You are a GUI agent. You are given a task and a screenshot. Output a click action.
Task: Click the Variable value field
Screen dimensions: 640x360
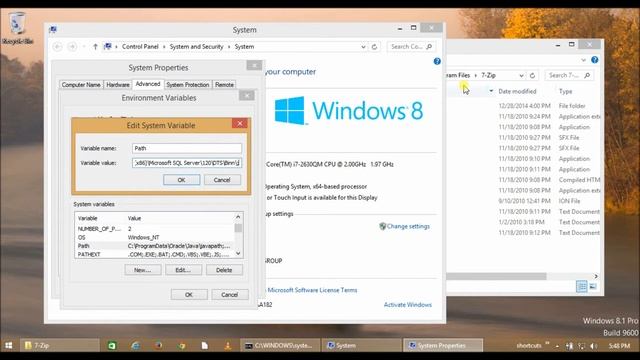pyautogui.click(x=187, y=163)
